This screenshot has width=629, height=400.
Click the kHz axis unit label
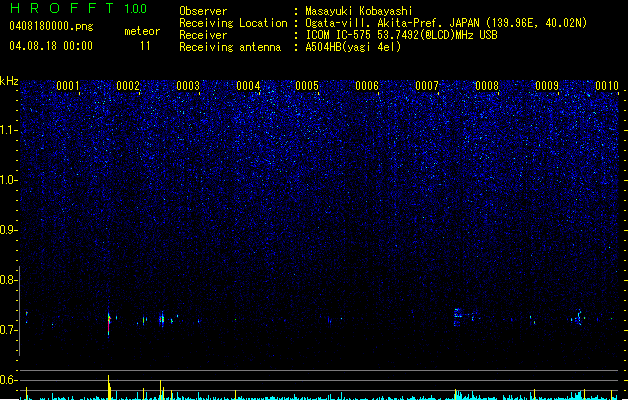click(x=9, y=81)
